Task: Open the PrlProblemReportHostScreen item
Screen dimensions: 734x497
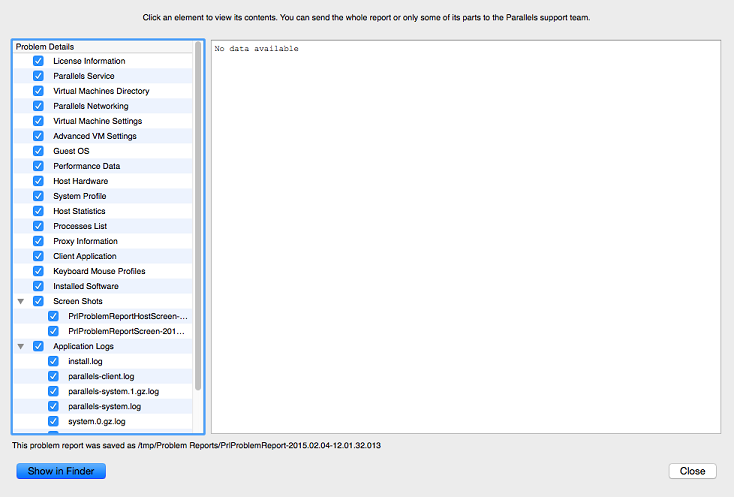Action: point(128,316)
